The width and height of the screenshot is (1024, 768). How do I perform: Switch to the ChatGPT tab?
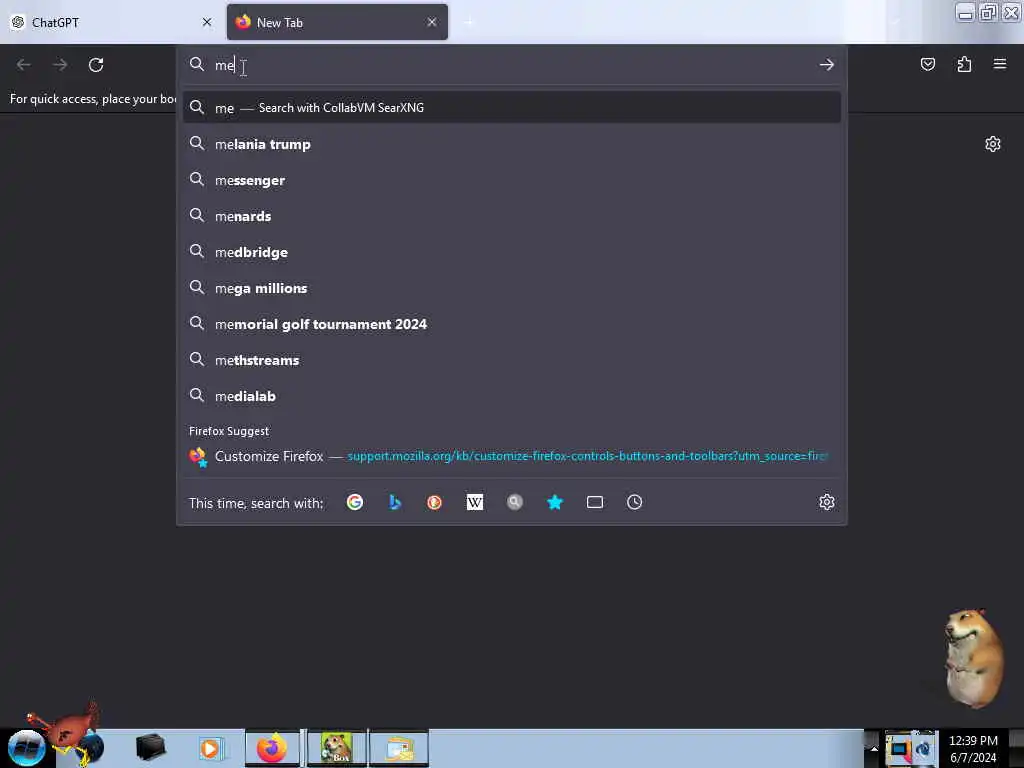(111, 22)
